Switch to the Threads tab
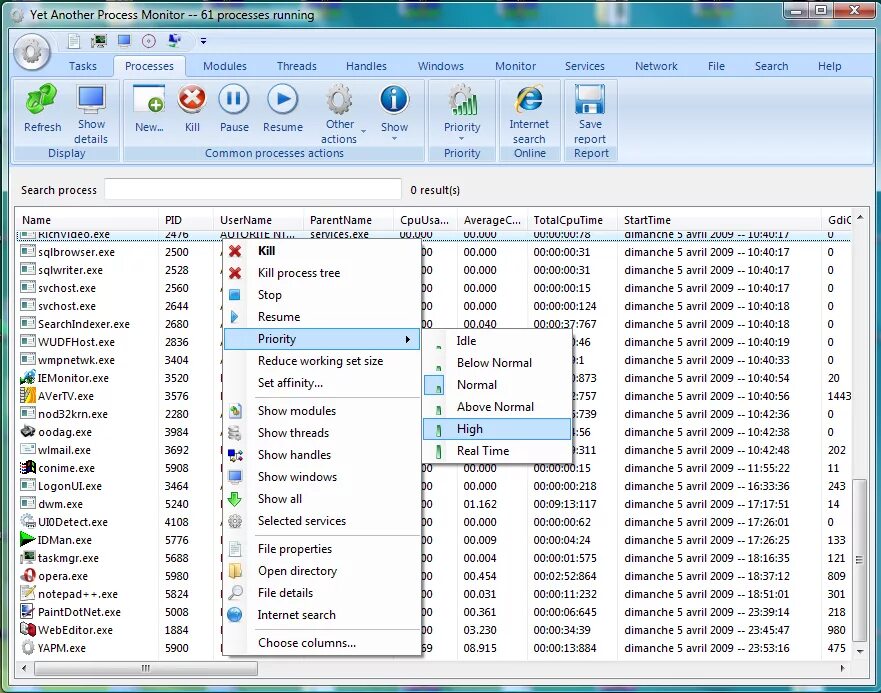881x693 pixels. [x=297, y=66]
